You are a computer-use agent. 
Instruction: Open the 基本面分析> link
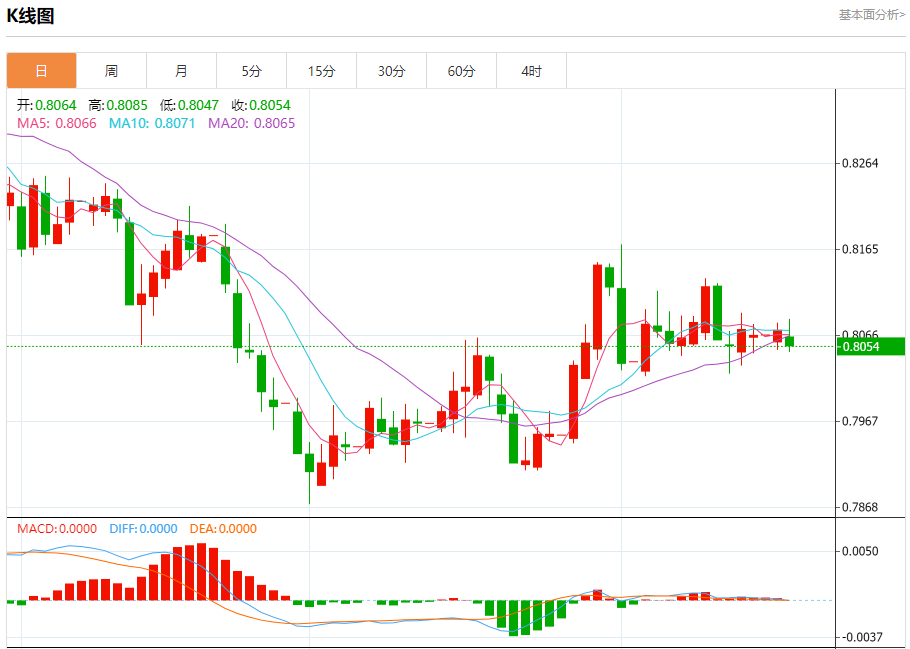click(871, 15)
